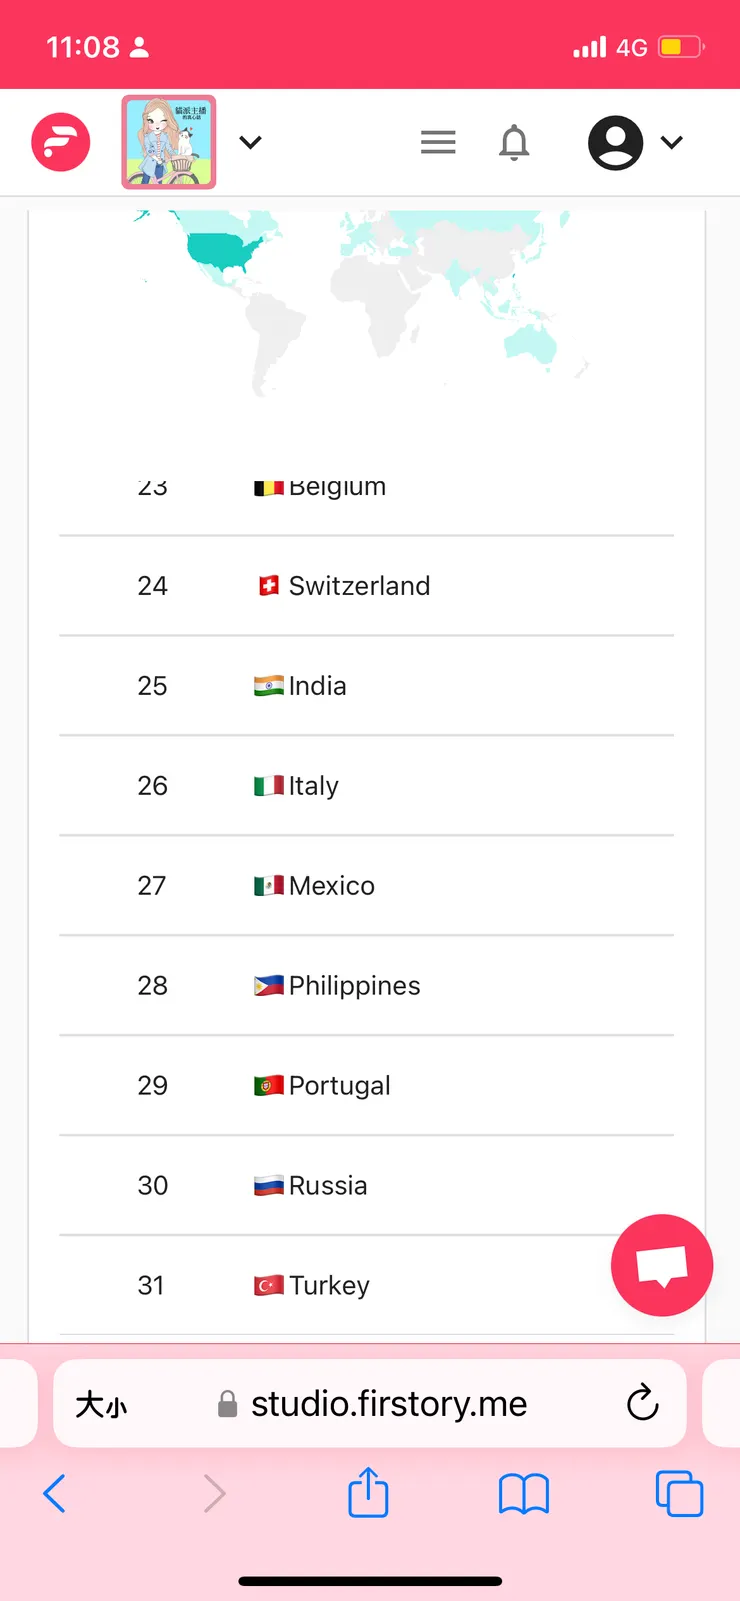Expand the podcast show switcher chevron
The image size is (740, 1601).
(x=251, y=142)
